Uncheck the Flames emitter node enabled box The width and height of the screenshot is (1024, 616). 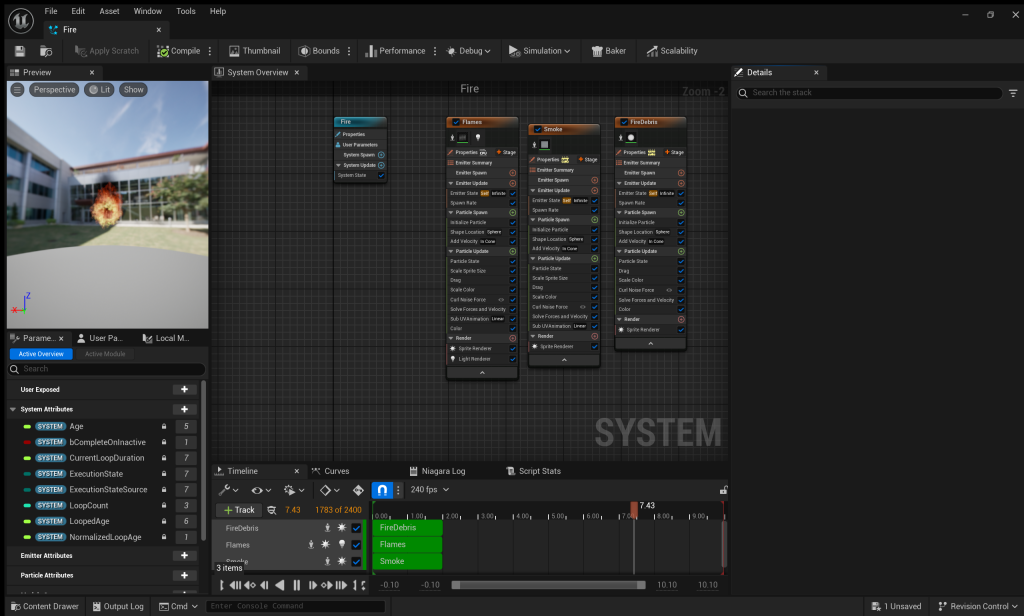(456, 122)
